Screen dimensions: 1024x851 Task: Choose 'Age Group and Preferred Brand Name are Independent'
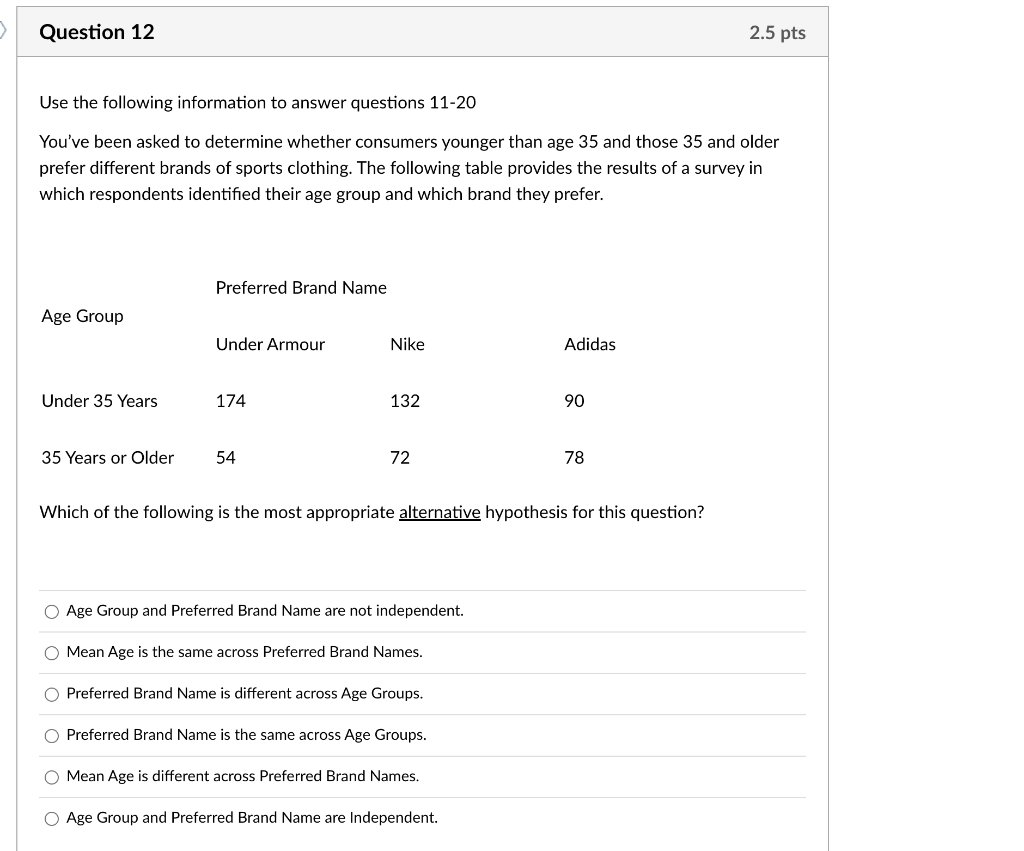pyautogui.click(x=52, y=818)
